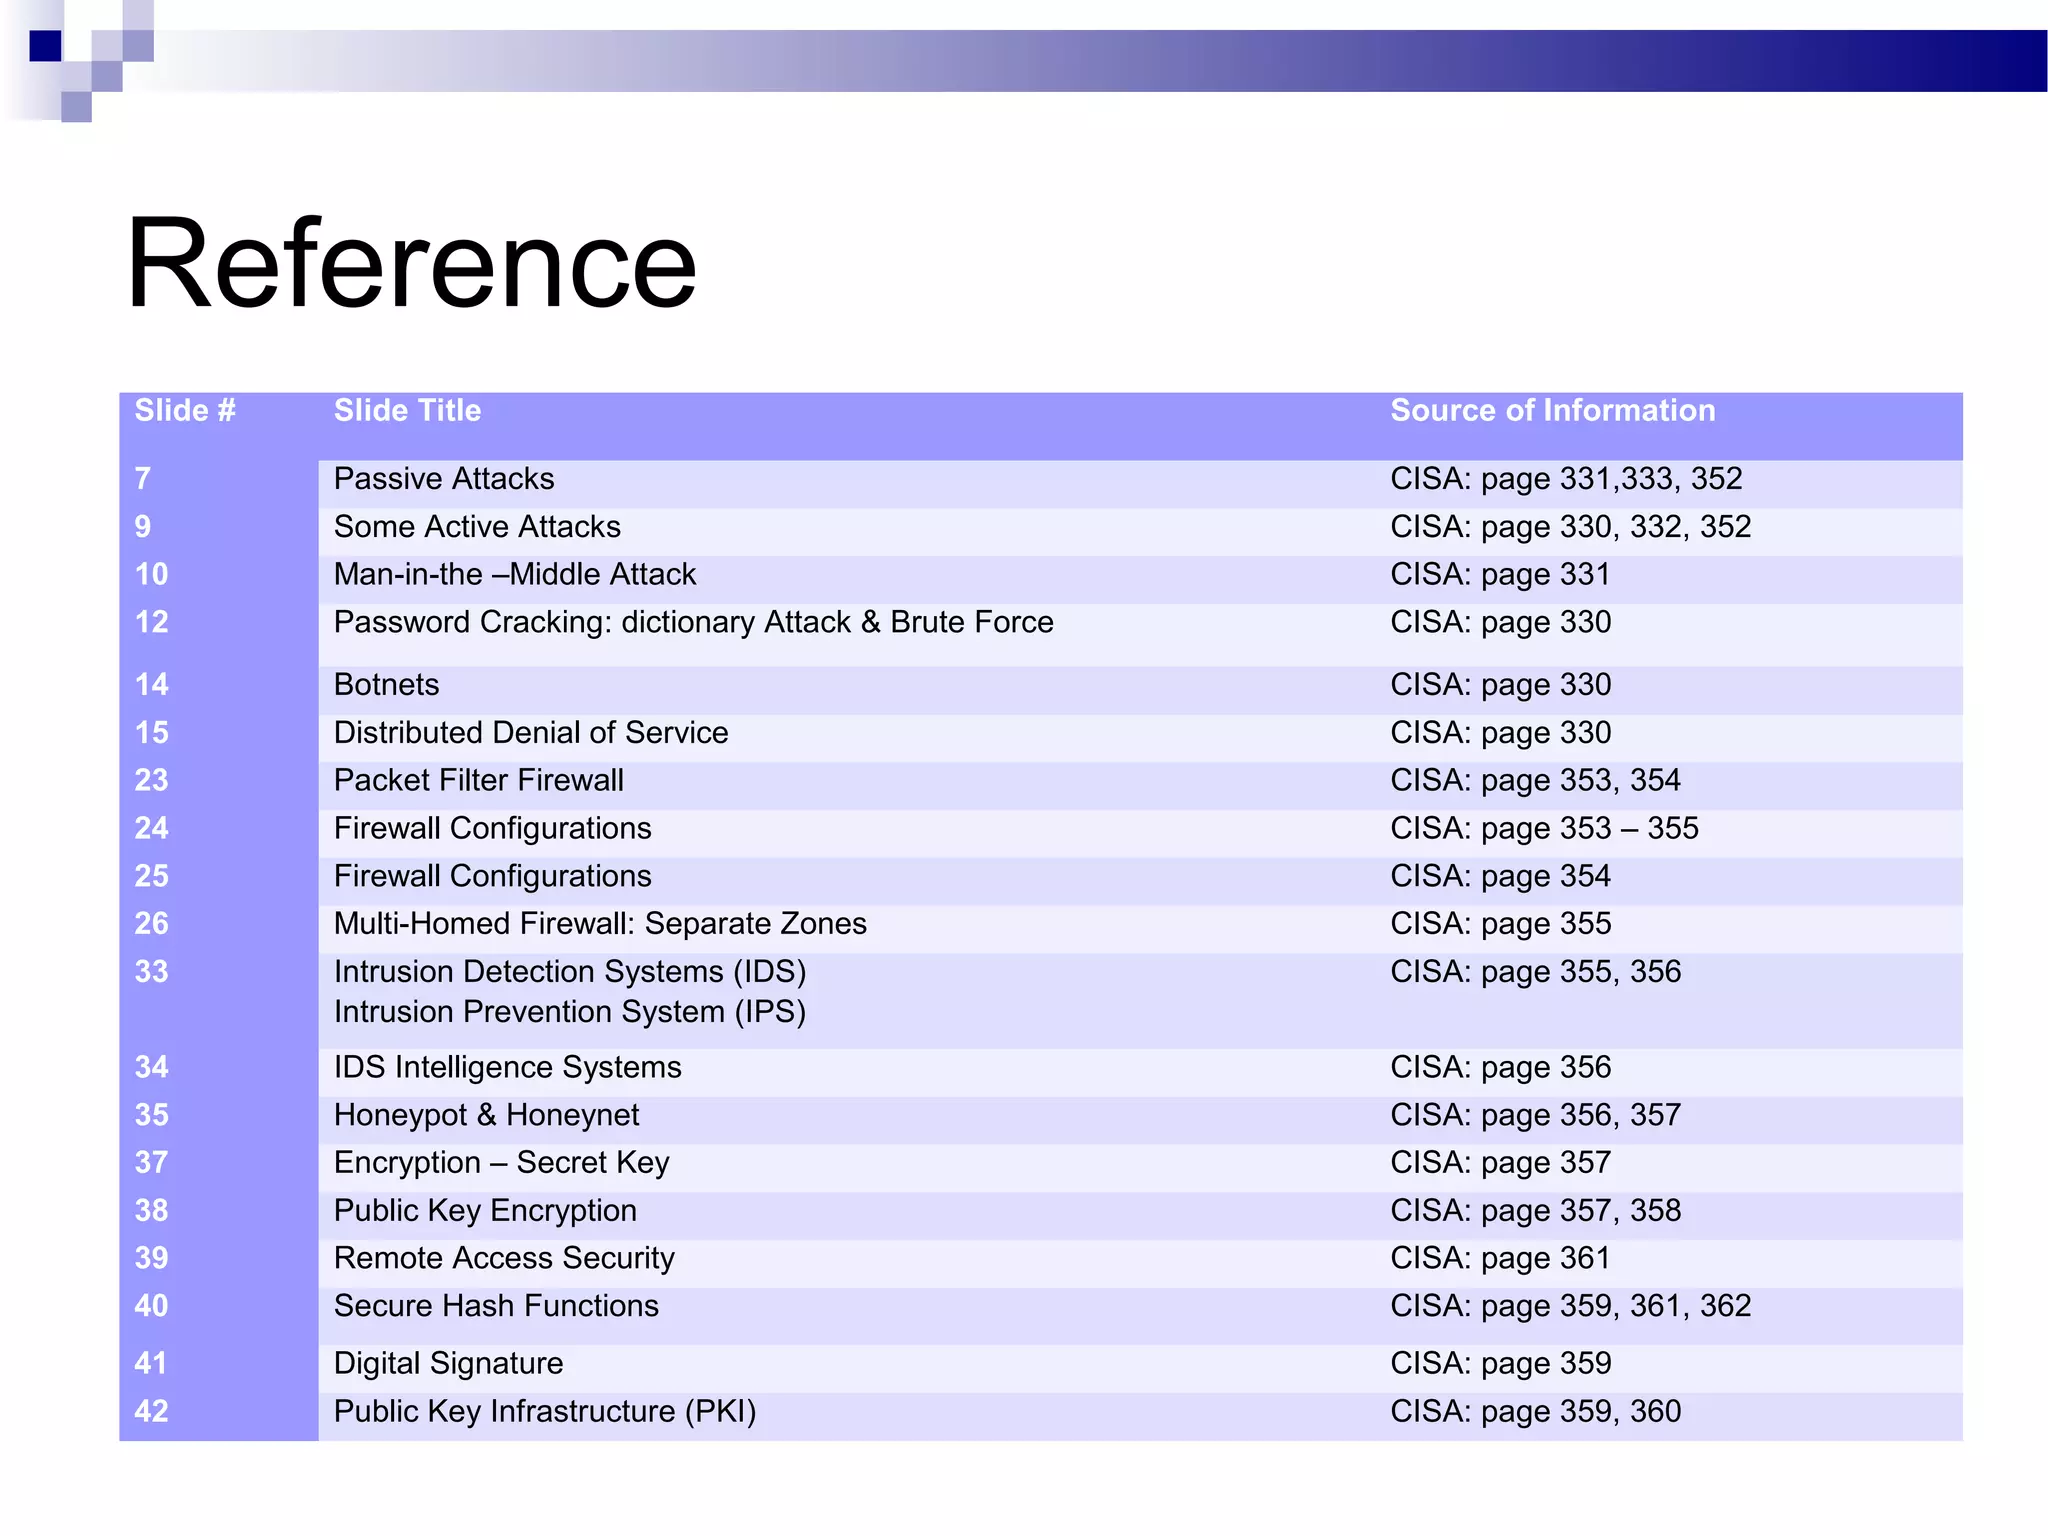Select 'Packet Filter Firewall' title
The width and height of the screenshot is (2048, 1536).
pyautogui.click(x=478, y=781)
